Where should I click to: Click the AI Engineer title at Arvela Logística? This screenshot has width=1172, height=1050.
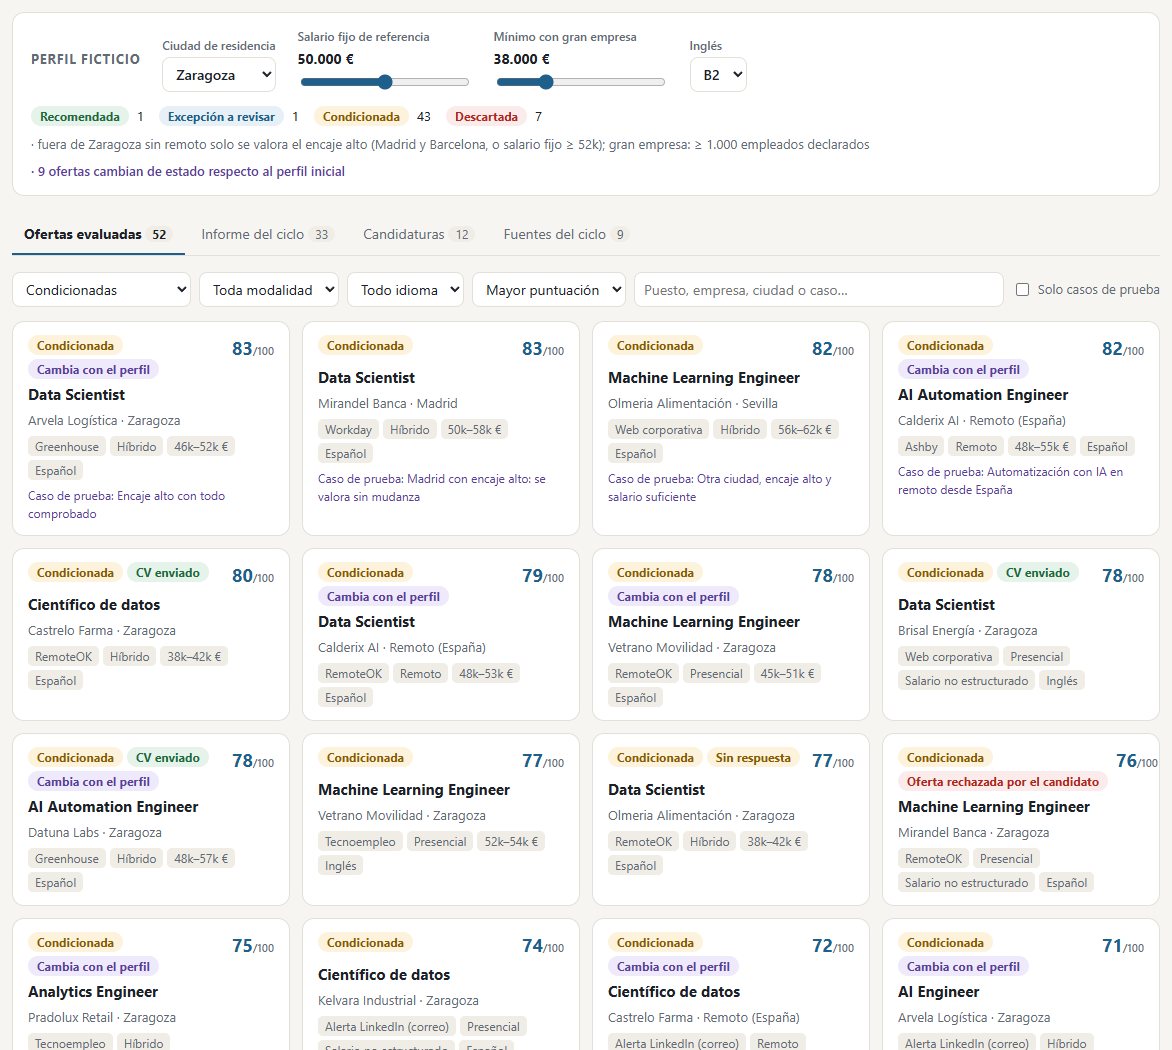pos(939,992)
